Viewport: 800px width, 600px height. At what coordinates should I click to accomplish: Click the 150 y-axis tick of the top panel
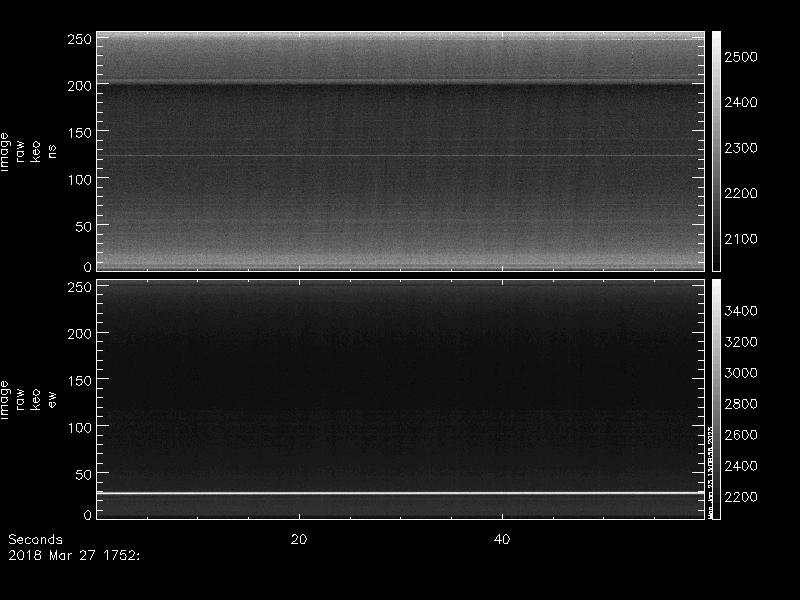[x=79, y=133]
